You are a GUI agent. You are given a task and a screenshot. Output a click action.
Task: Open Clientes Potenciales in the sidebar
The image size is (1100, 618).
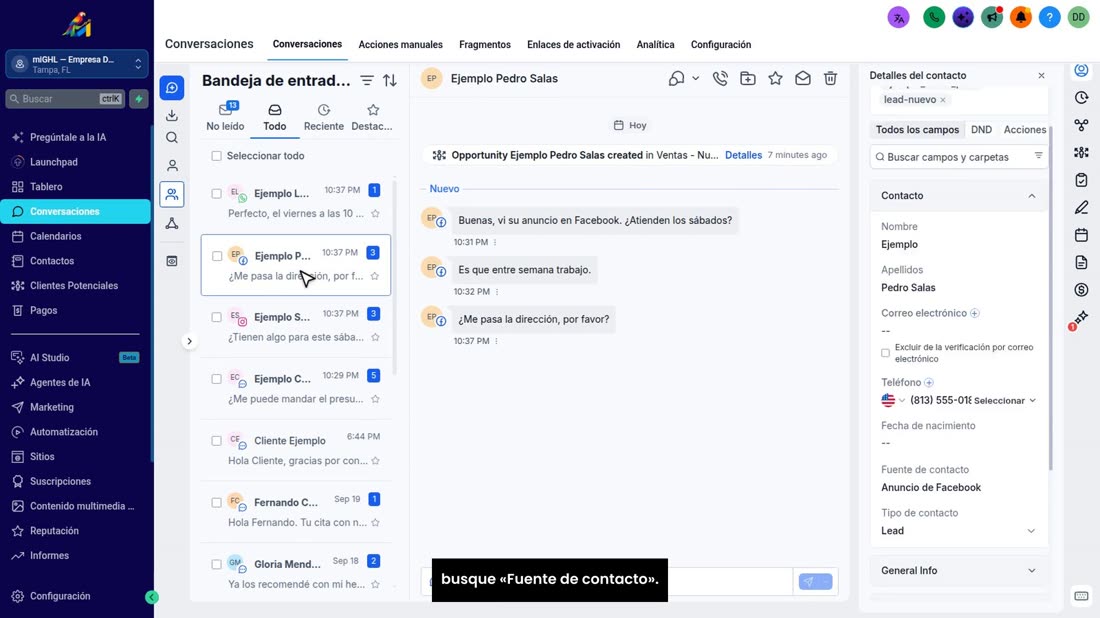click(76, 286)
